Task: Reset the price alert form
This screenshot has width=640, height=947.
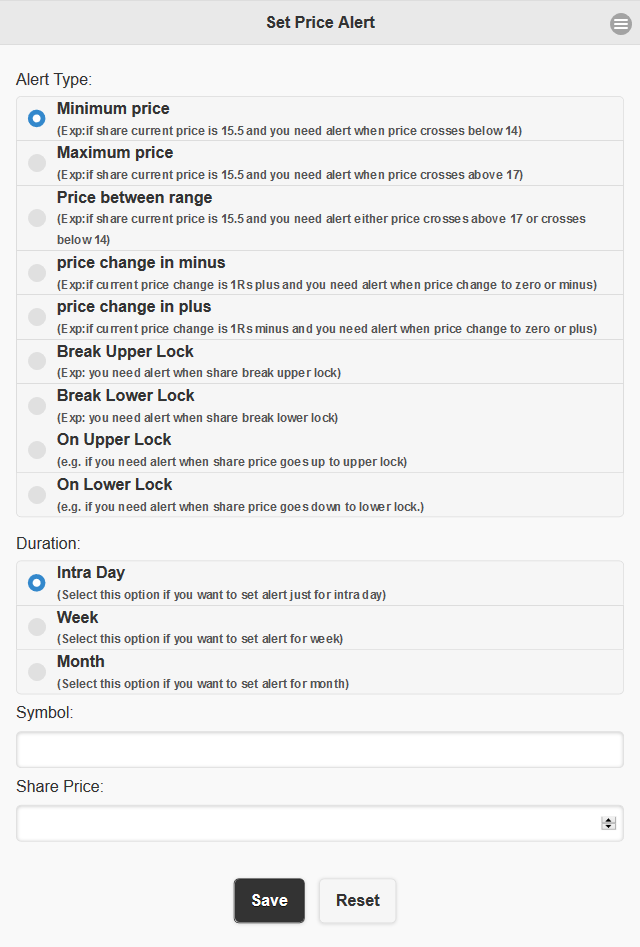Action: [357, 900]
